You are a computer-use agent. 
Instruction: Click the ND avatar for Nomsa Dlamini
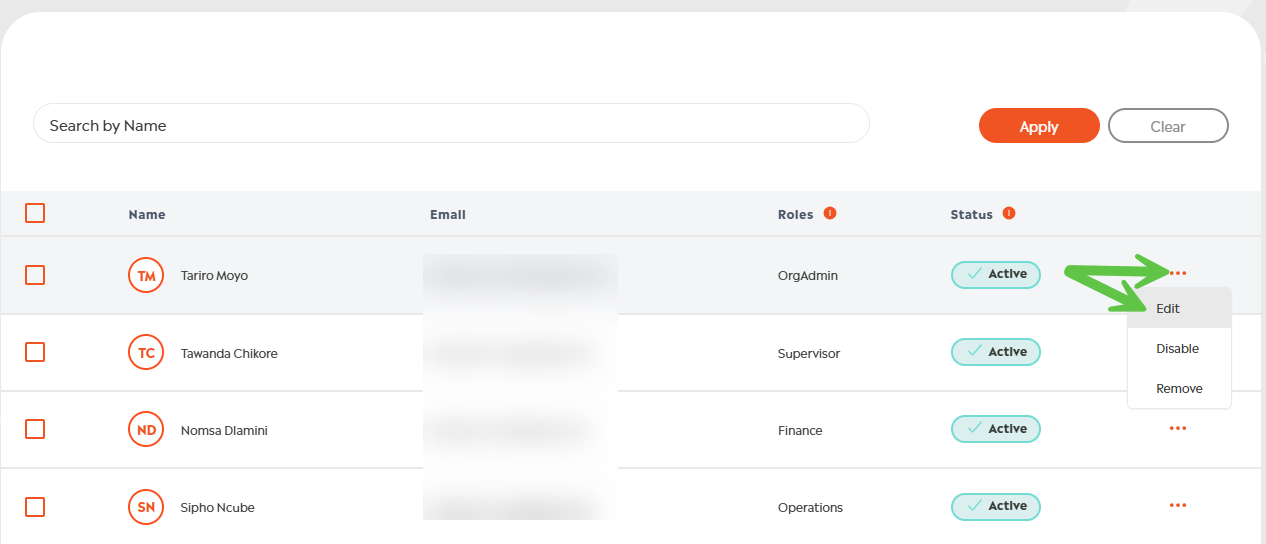pyautogui.click(x=146, y=430)
